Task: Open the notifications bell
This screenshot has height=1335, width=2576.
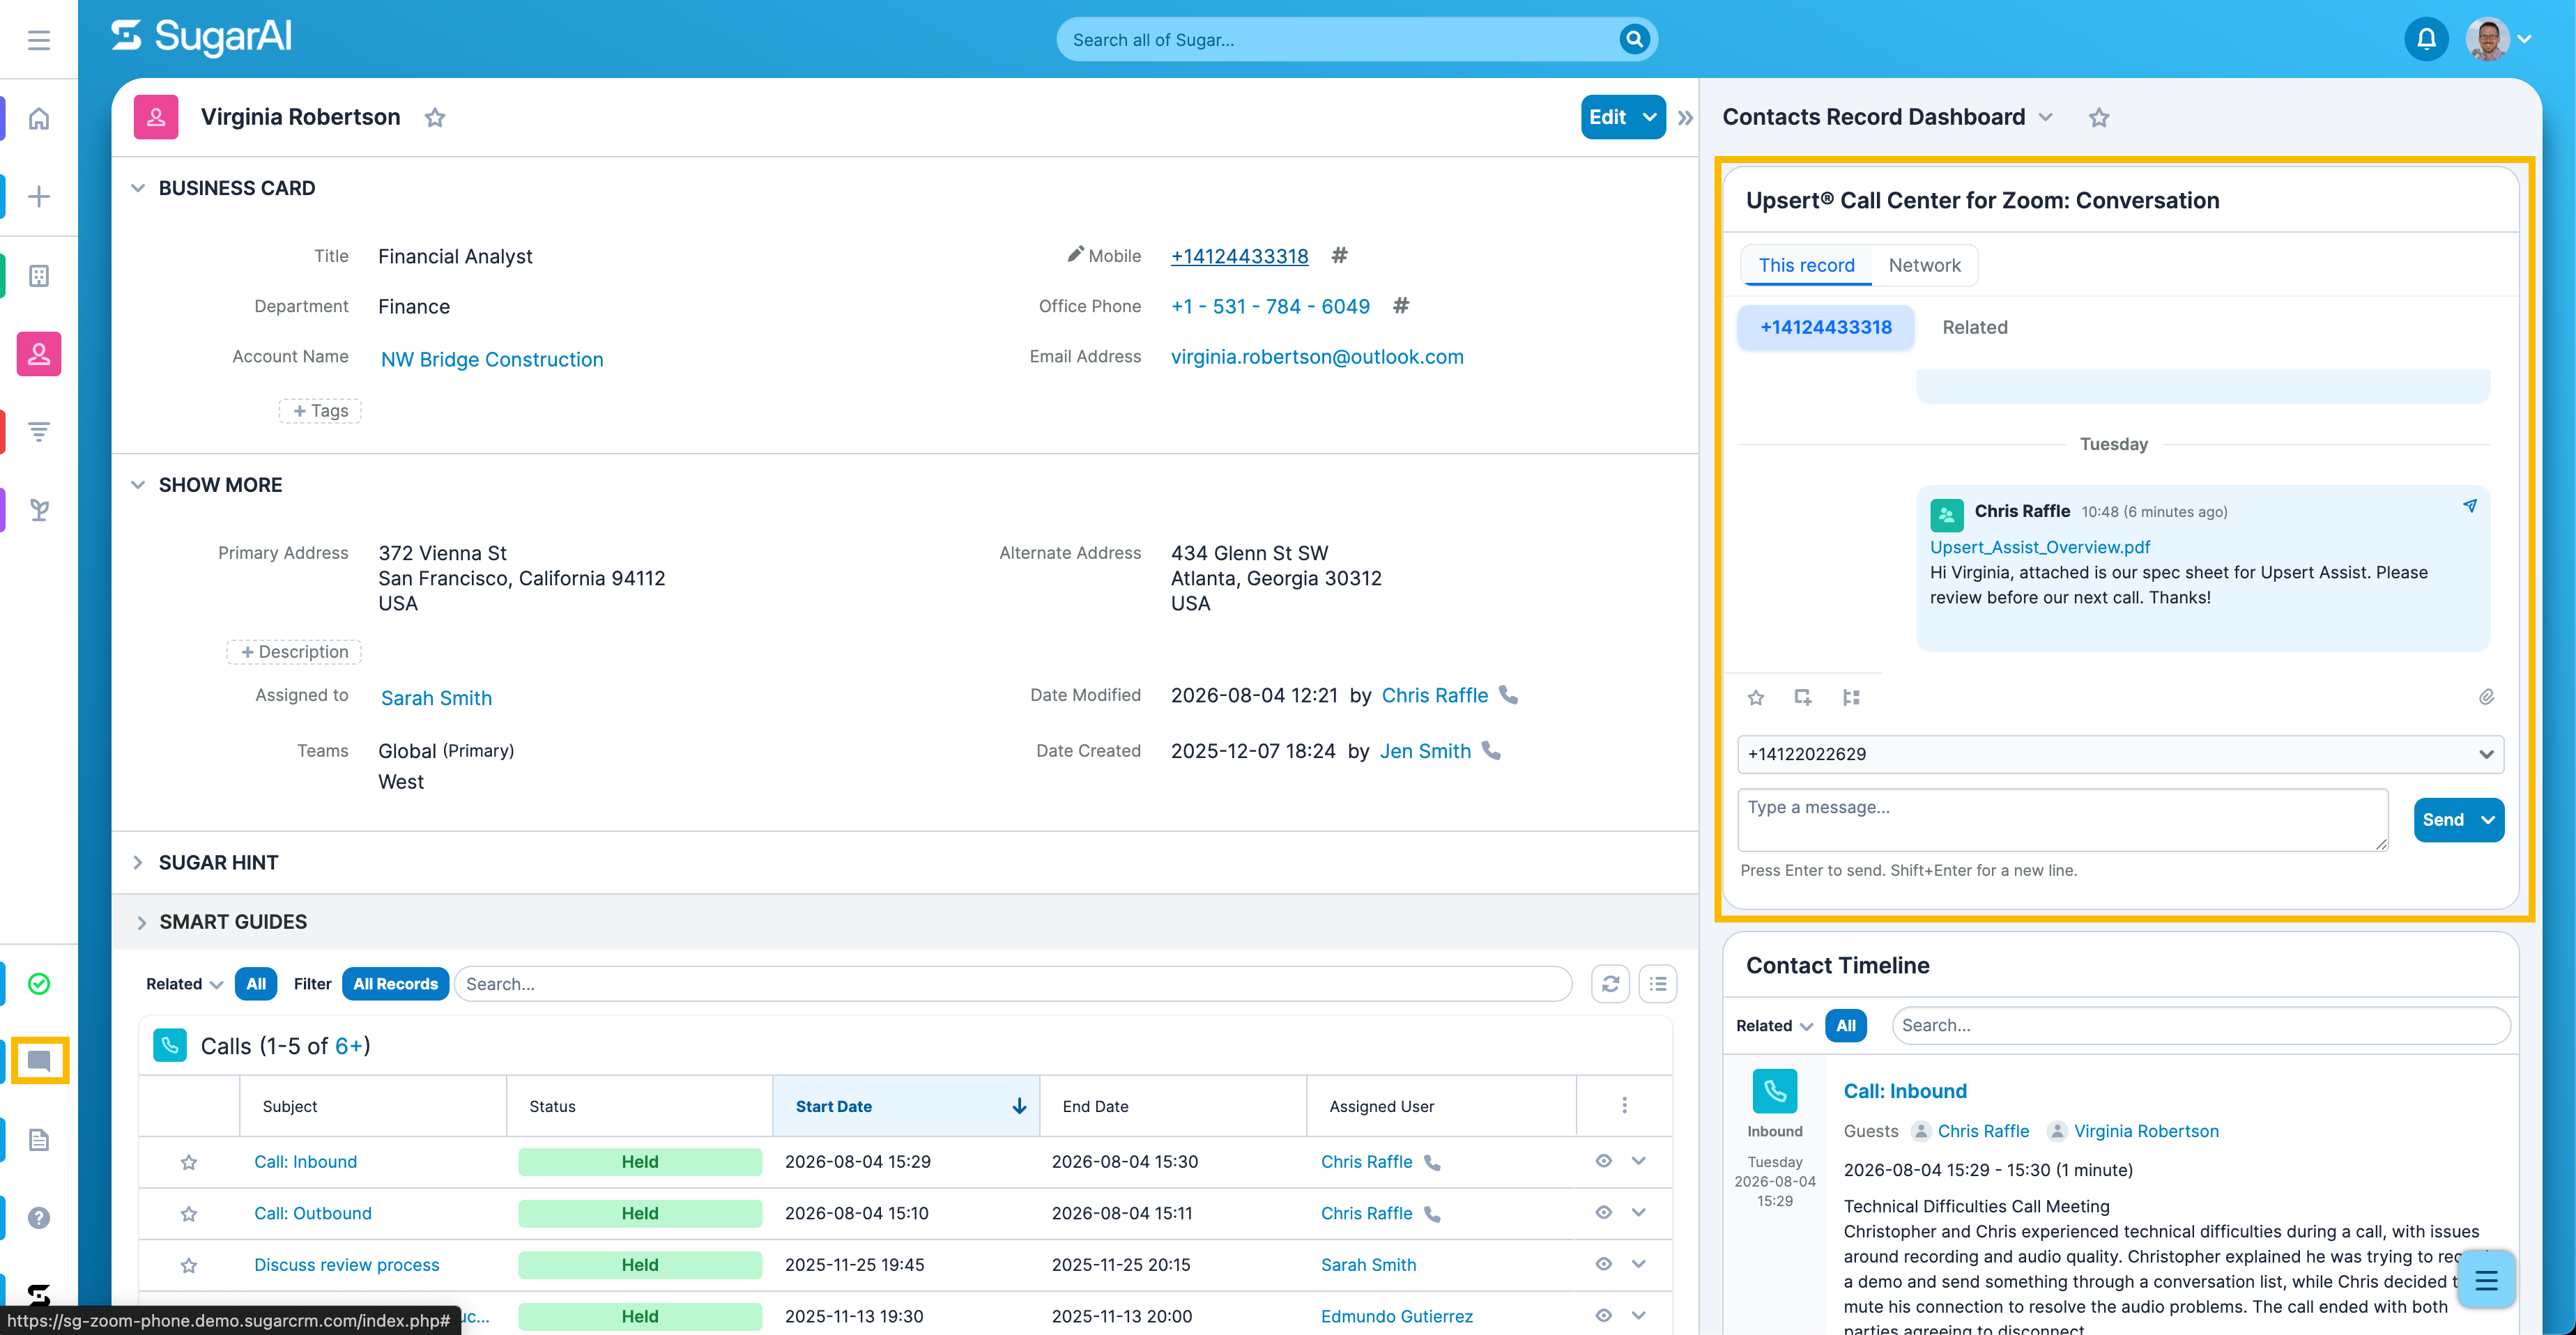Action: click(x=2426, y=39)
